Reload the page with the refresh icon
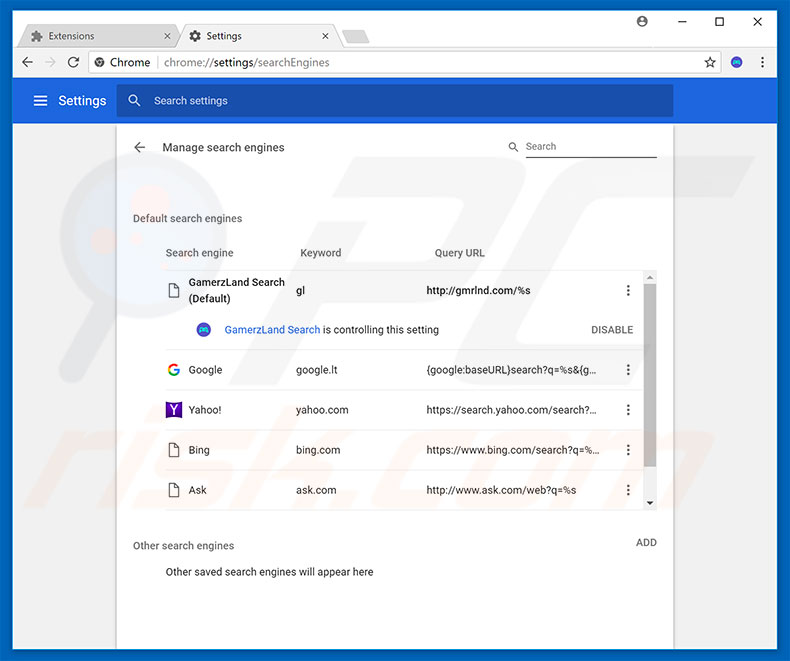The height and width of the screenshot is (661, 790). (74, 62)
